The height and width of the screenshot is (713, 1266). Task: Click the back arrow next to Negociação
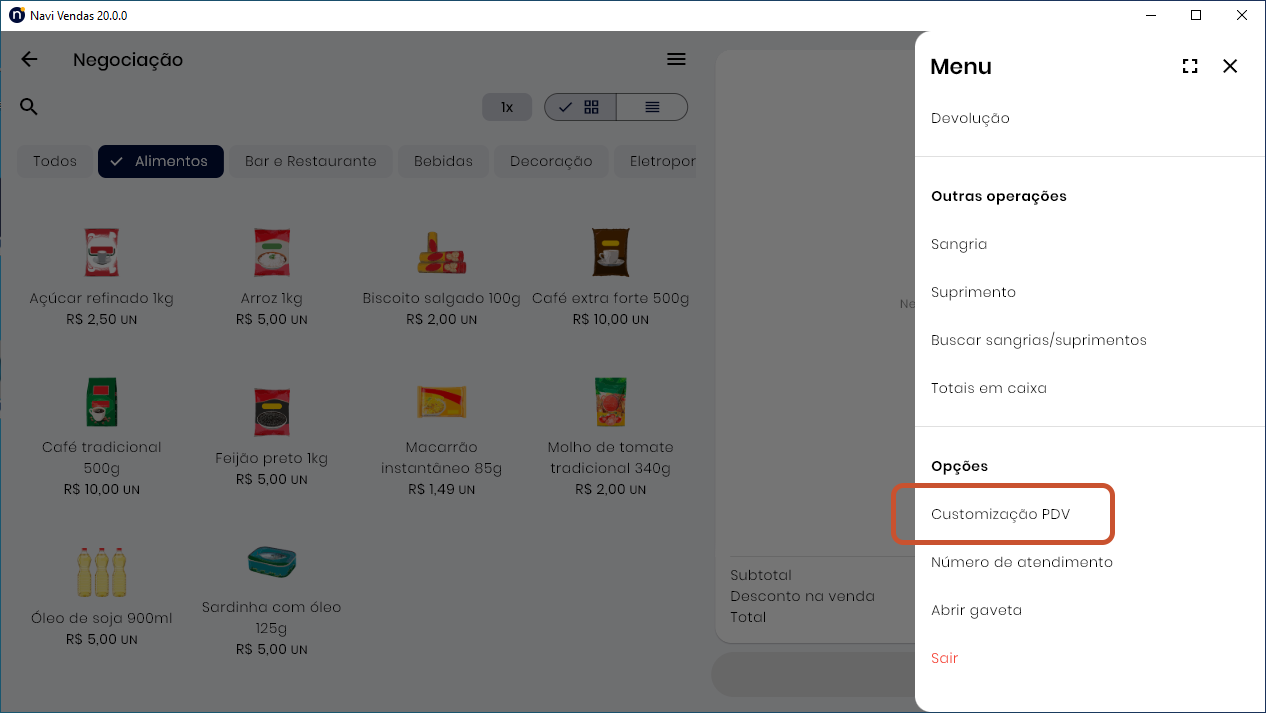(29, 59)
